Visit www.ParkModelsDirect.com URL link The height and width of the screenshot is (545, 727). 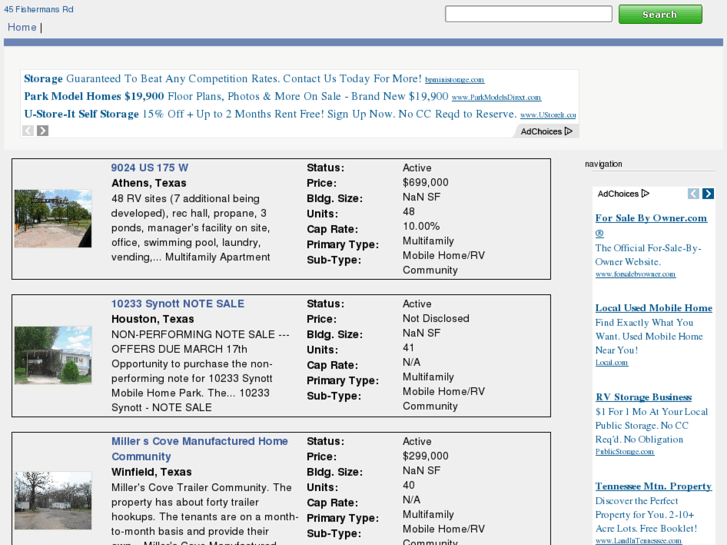click(496, 97)
